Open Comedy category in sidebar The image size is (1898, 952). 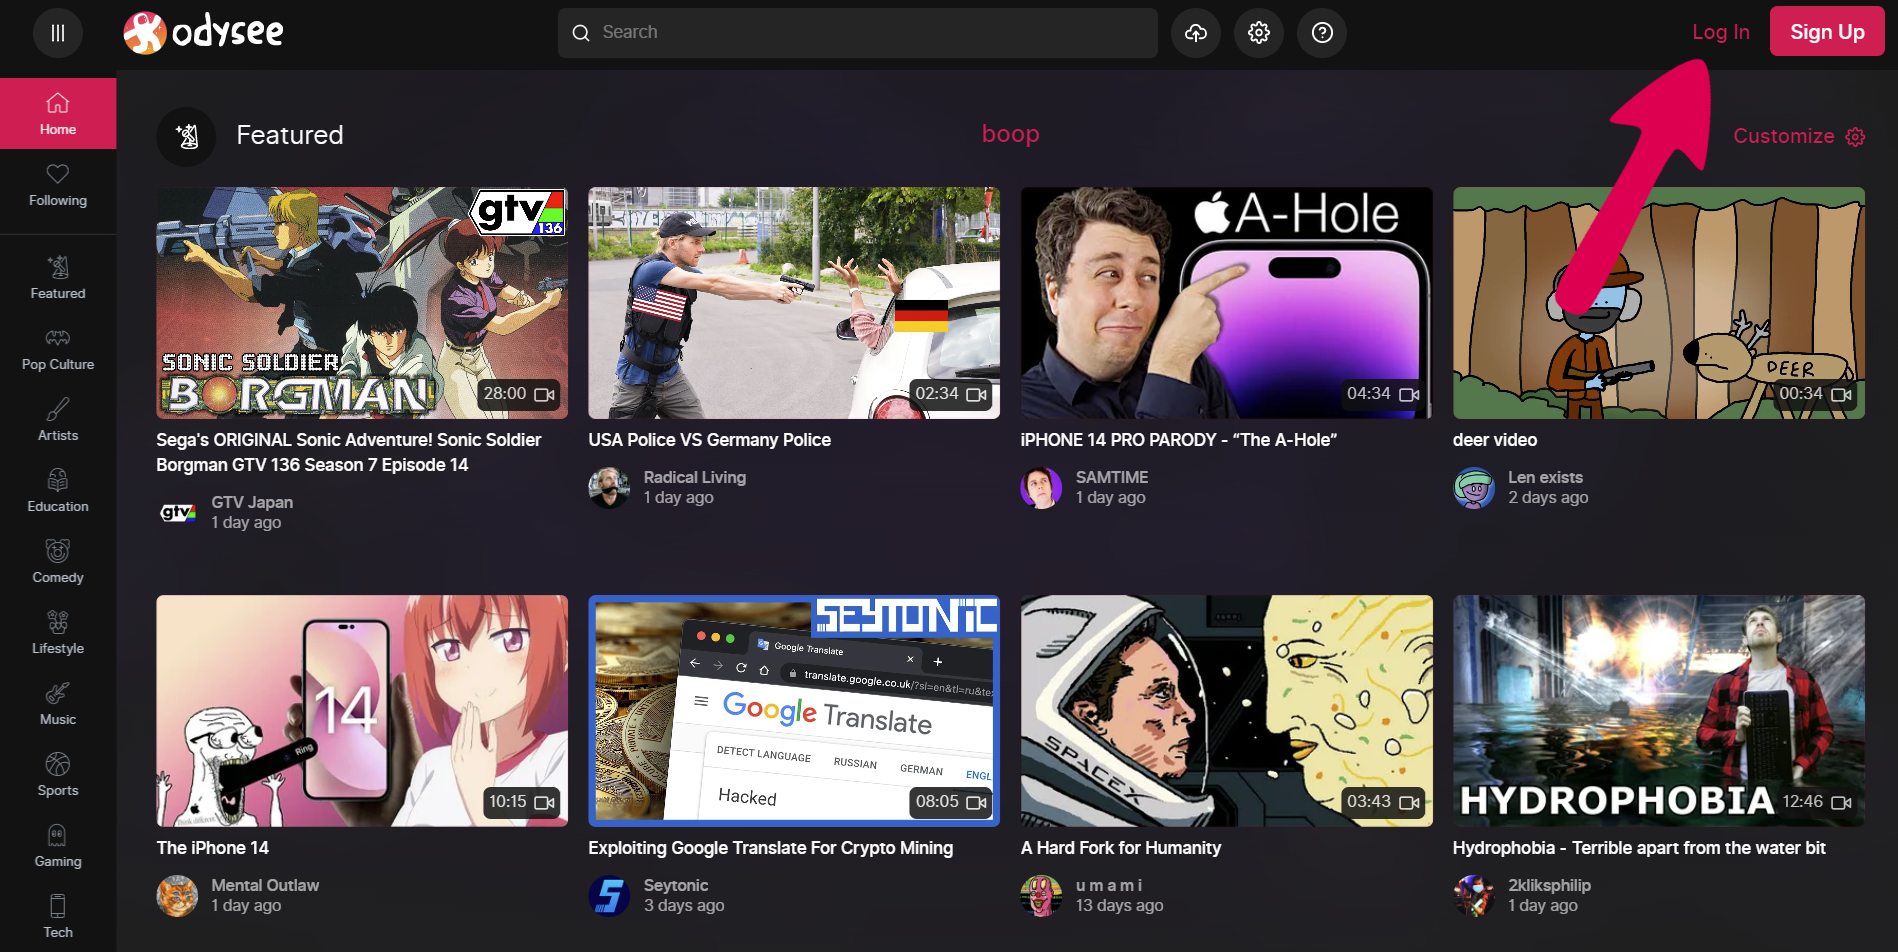[x=58, y=562]
